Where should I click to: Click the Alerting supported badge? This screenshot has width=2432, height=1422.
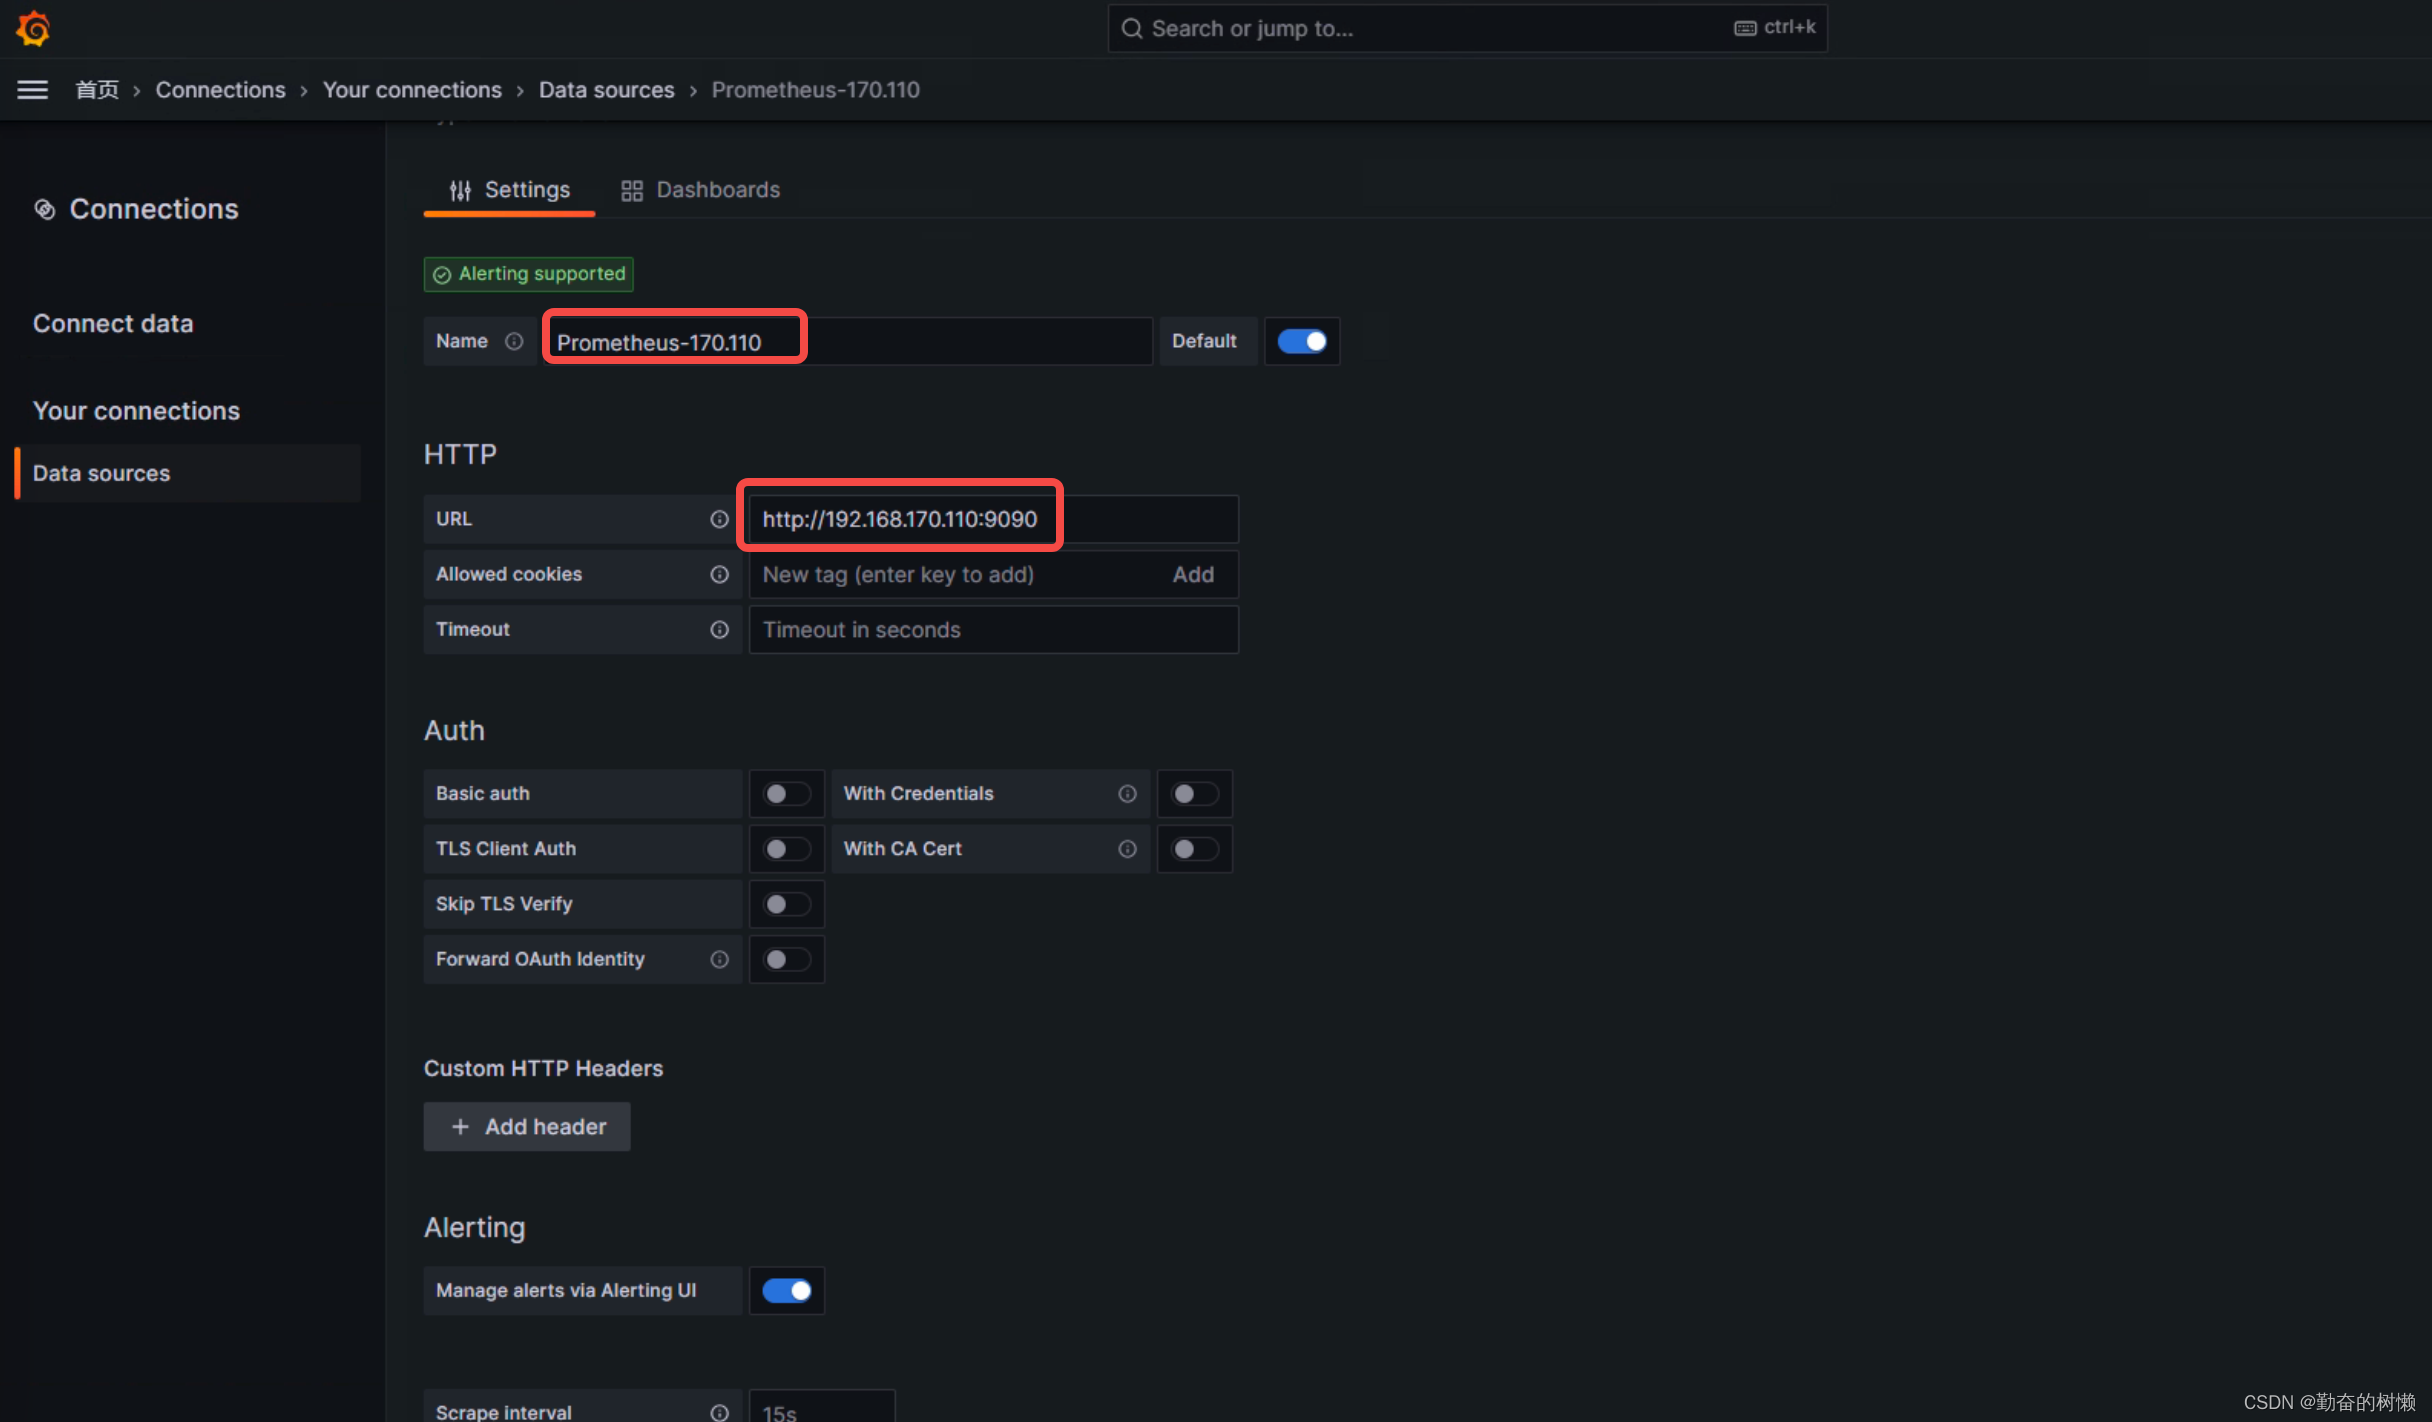click(529, 274)
